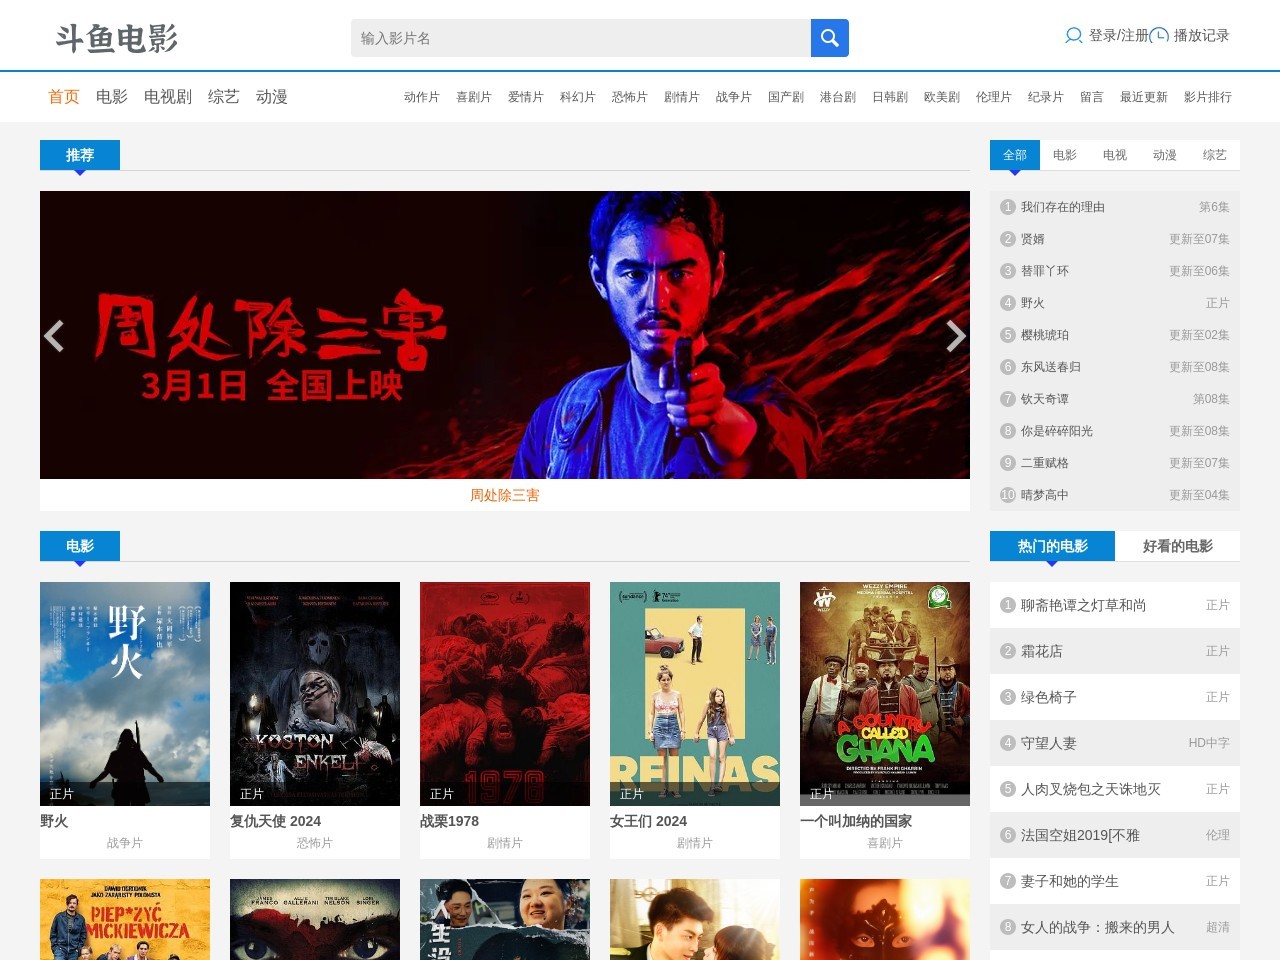The height and width of the screenshot is (960, 1280).
Task: Click the 周处除三害 caption under banner
Action: [504, 495]
